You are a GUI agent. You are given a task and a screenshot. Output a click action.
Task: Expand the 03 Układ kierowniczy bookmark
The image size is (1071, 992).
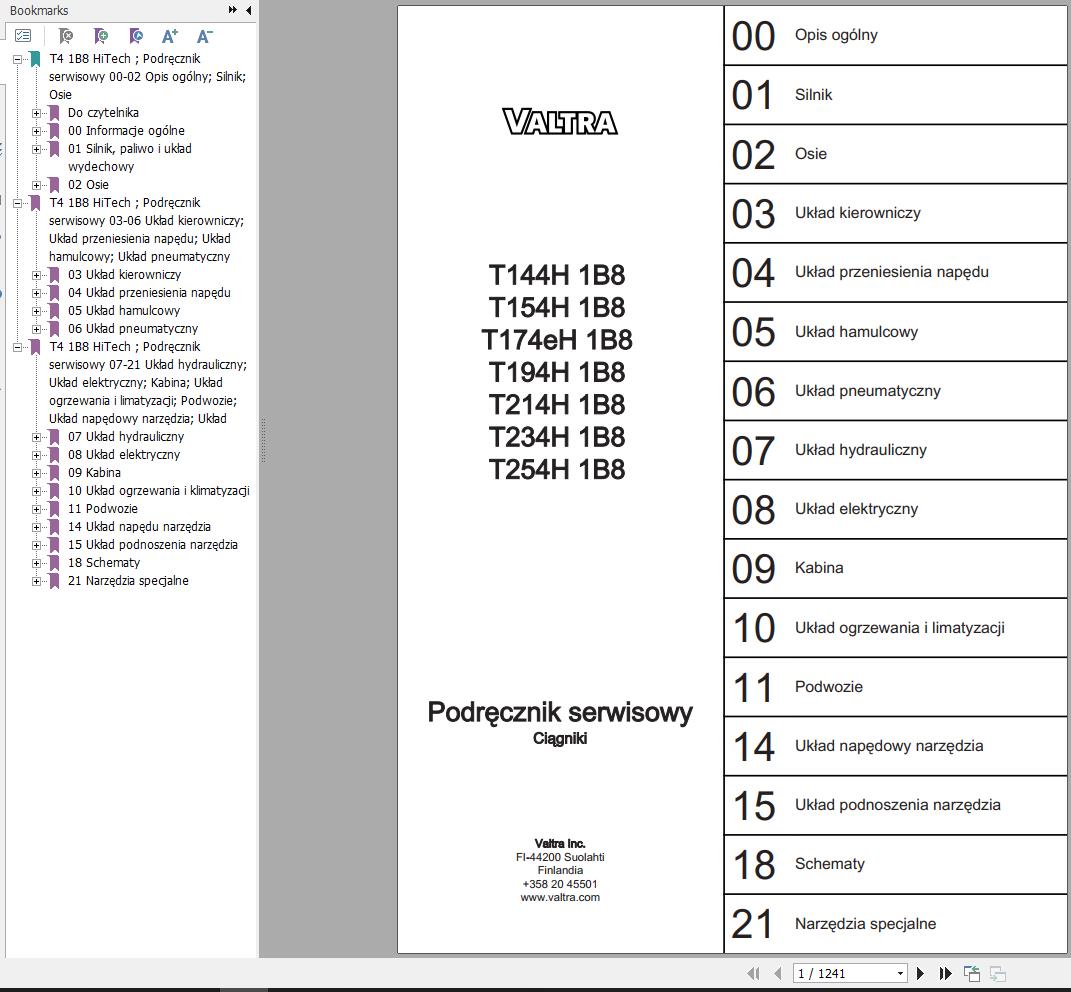(x=36, y=275)
